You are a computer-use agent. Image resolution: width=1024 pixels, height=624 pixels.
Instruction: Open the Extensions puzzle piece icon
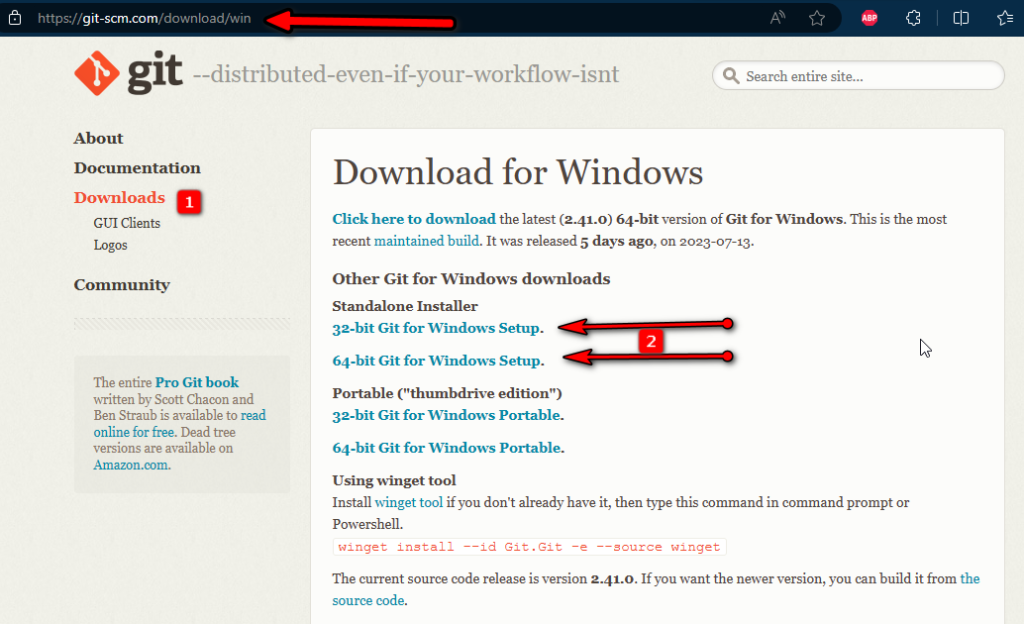tap(914, 18)
